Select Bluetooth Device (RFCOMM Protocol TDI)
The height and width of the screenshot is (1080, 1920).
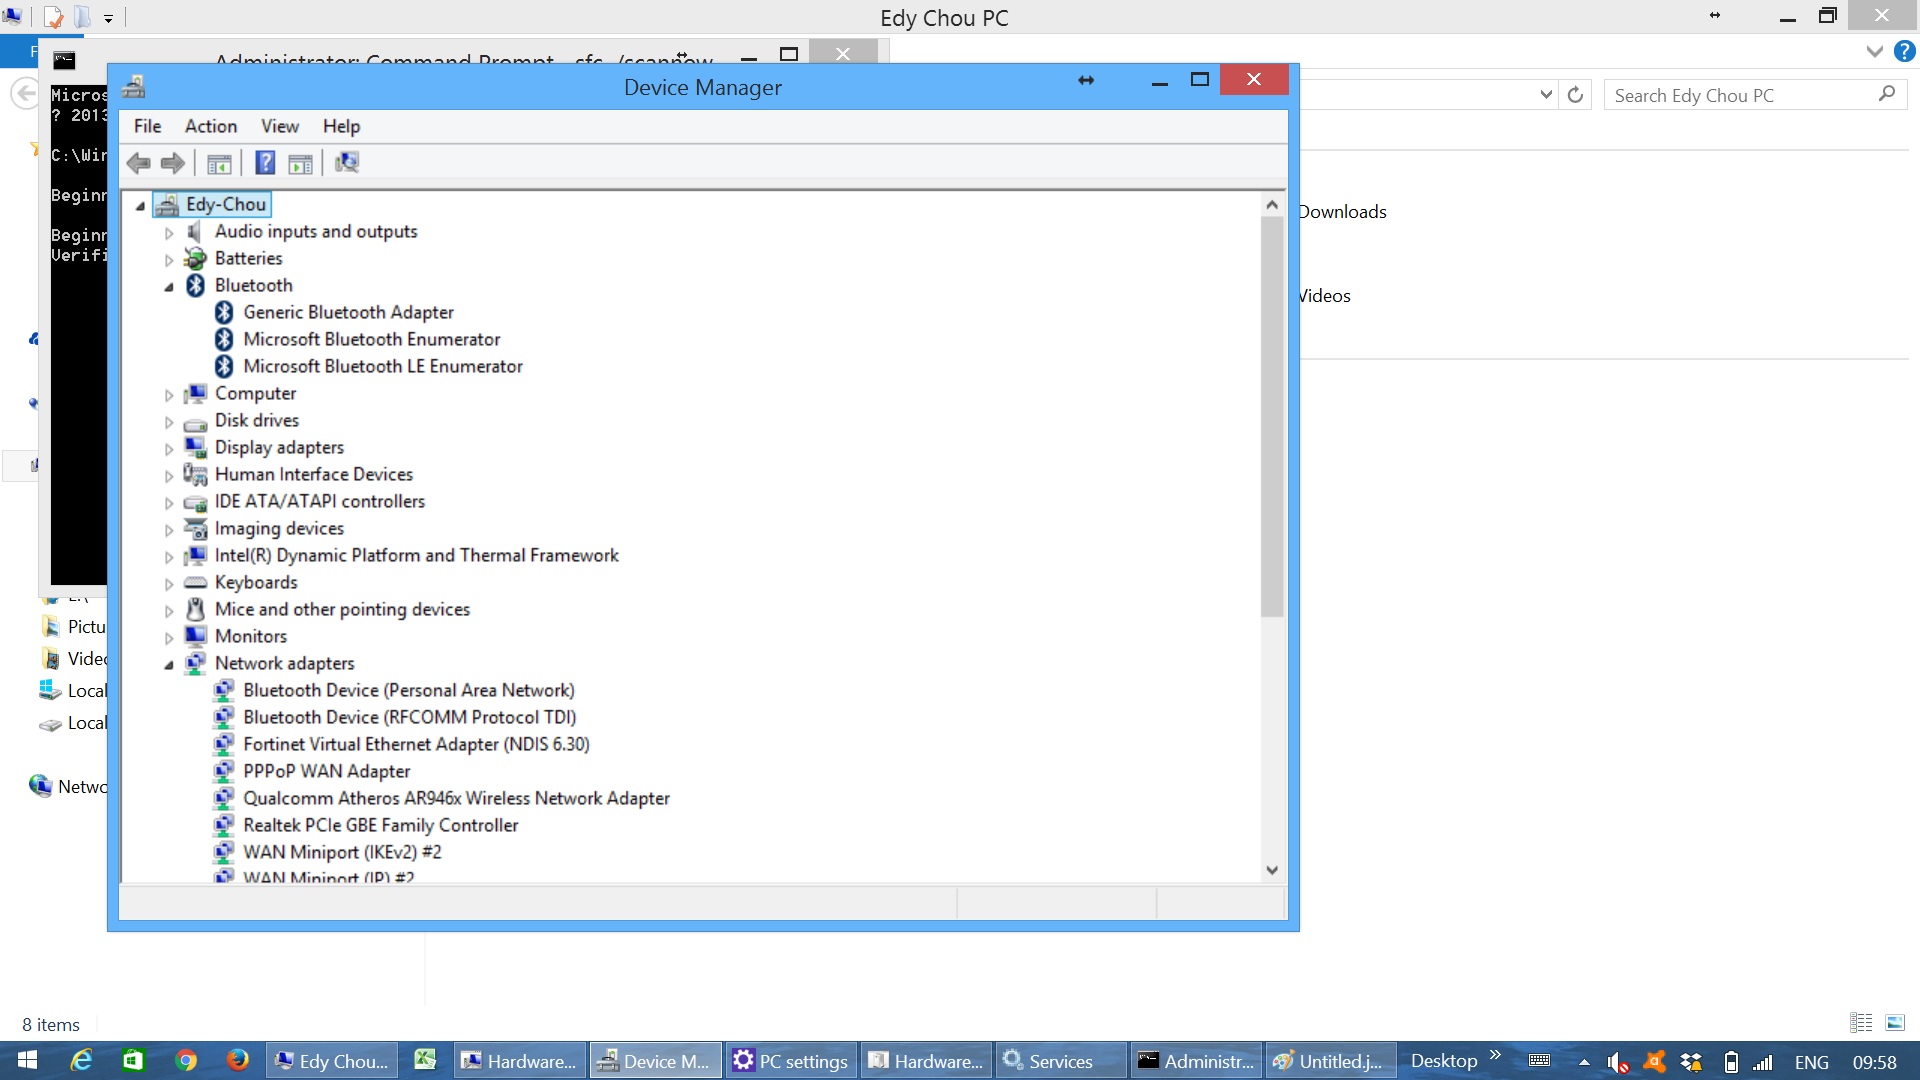[409, 717]
